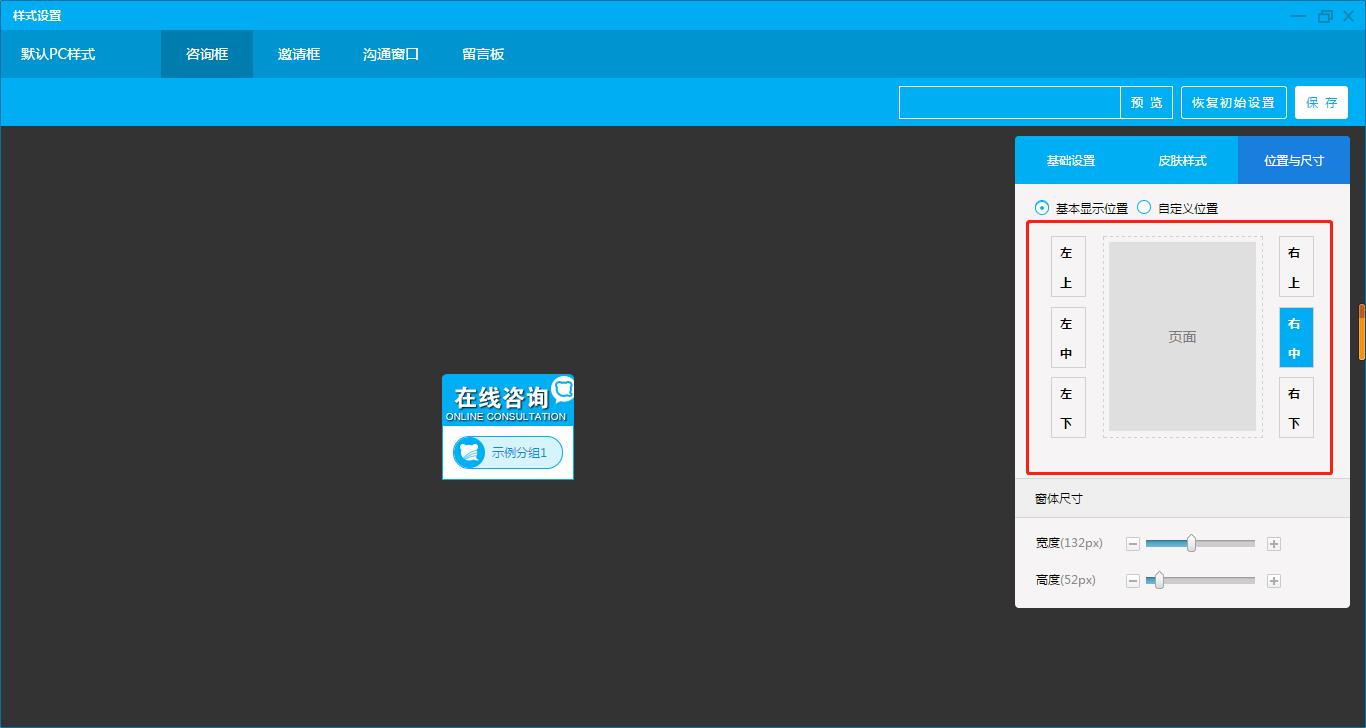Decrease width with the 宽度 minus icon

(x=1133, y=544)
